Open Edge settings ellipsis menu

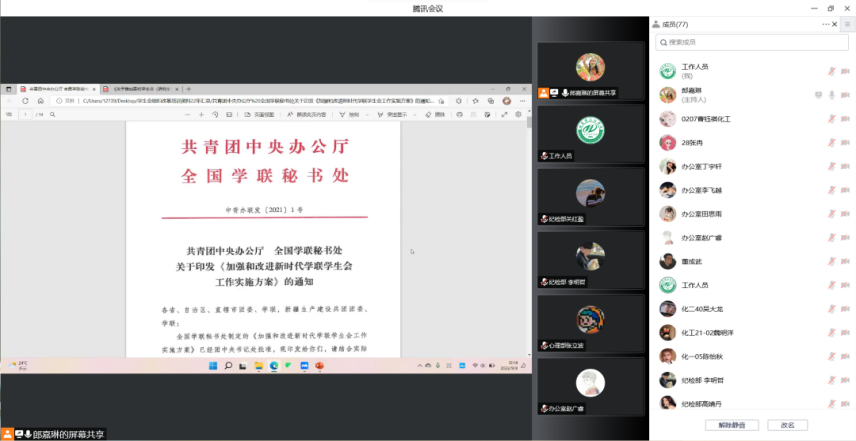pyautogui.click(x=522, y=101)
